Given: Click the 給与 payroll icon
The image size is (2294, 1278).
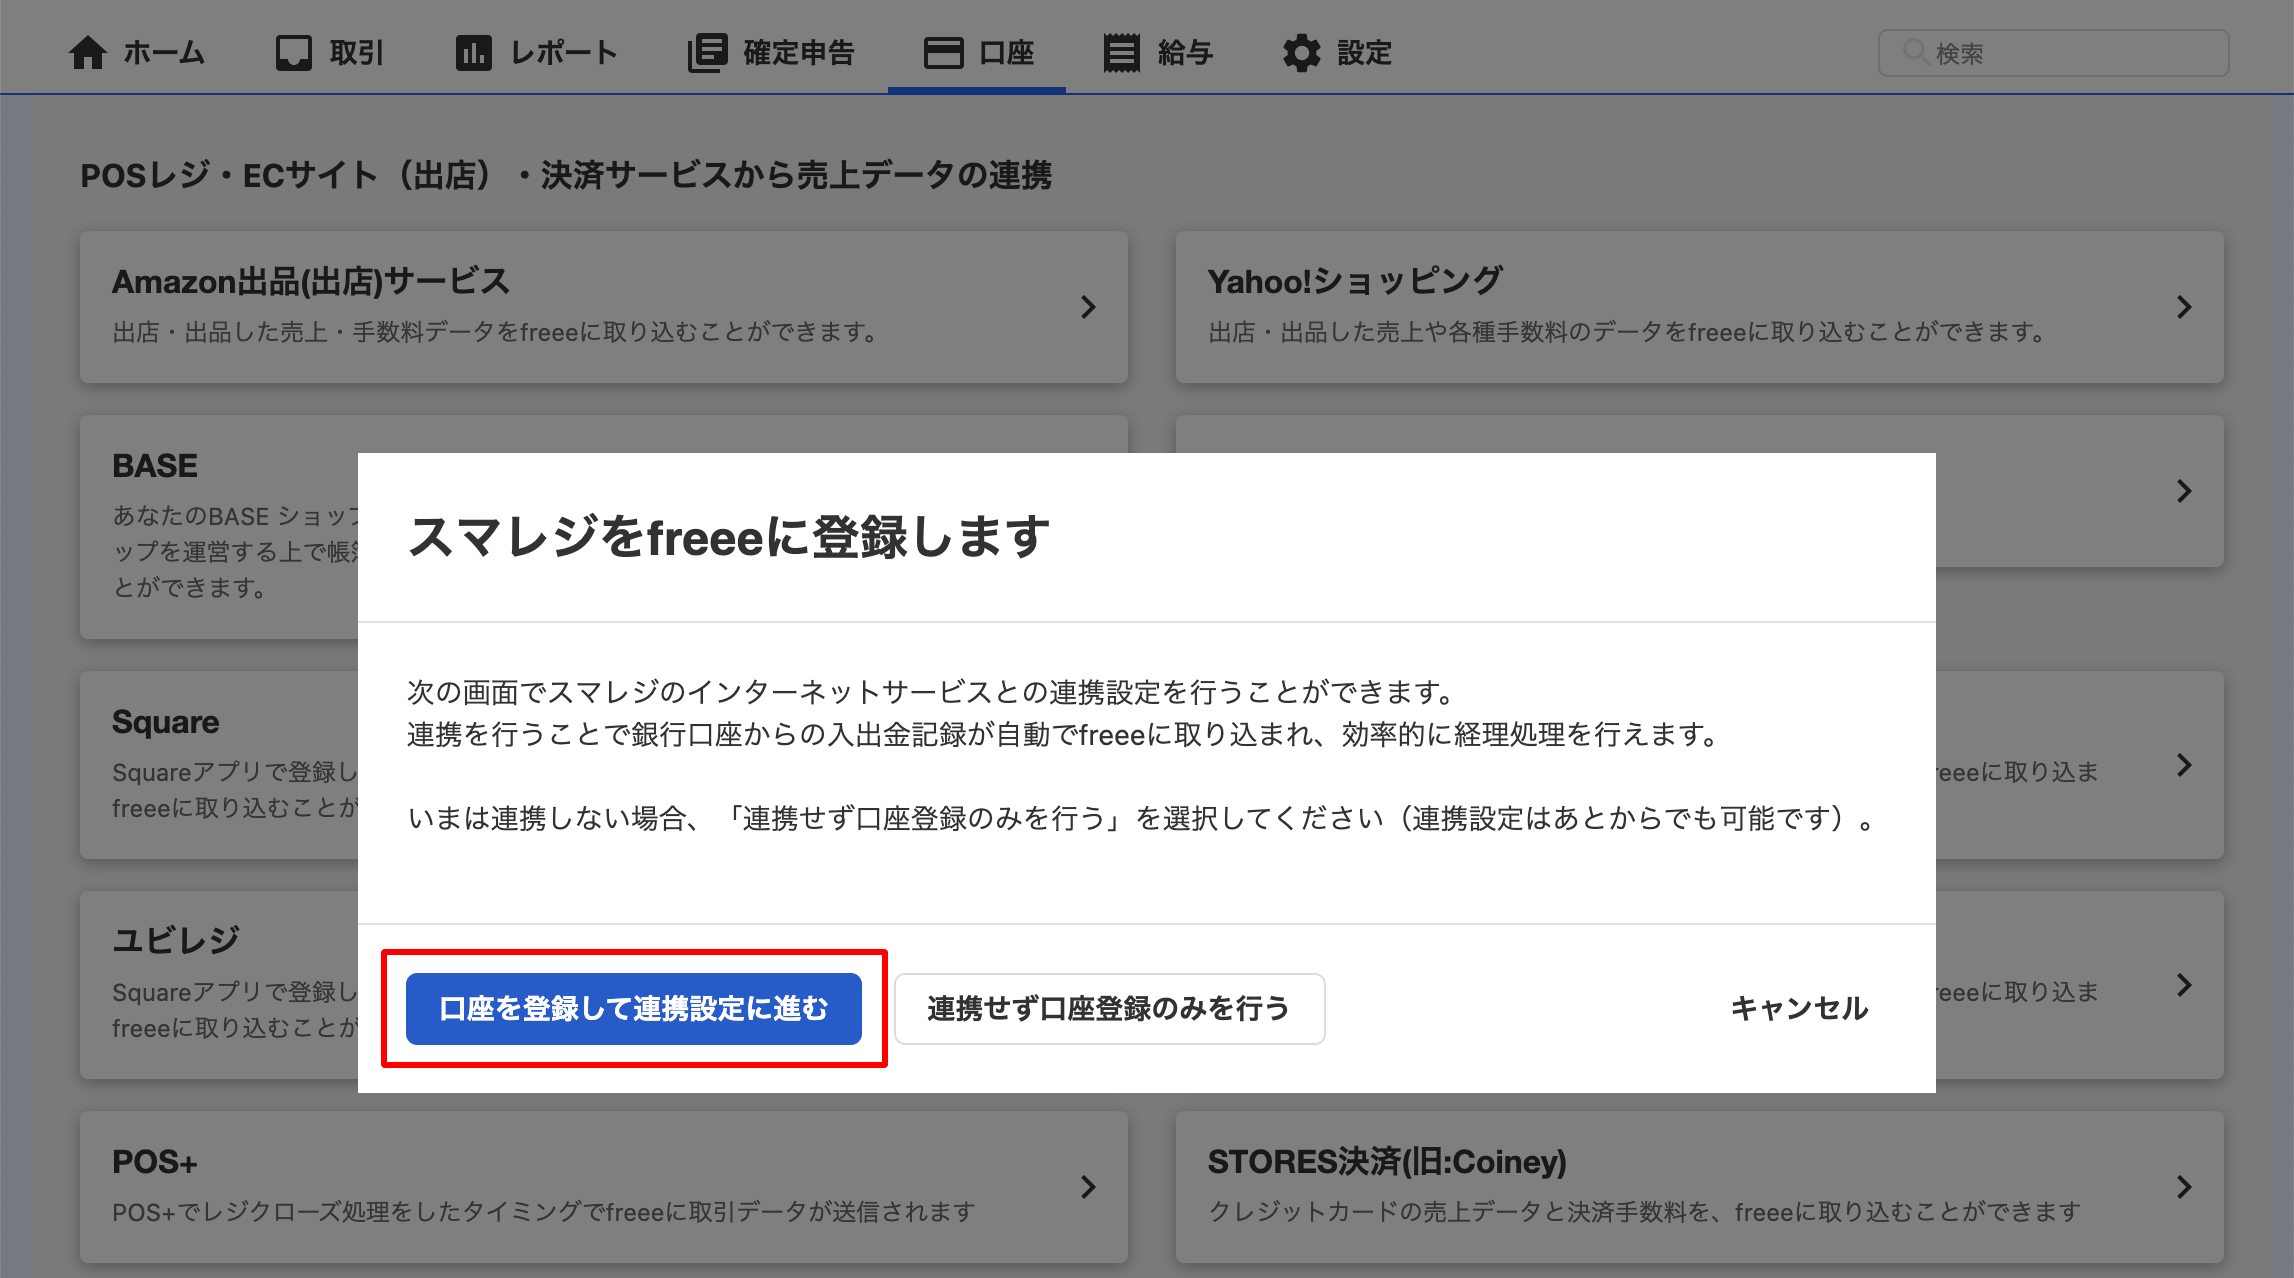Looking at the screenshot, I should 1121,53.
